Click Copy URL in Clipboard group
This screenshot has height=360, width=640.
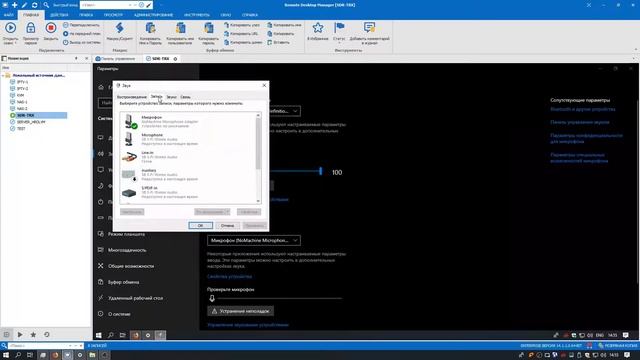pos(241,34)
